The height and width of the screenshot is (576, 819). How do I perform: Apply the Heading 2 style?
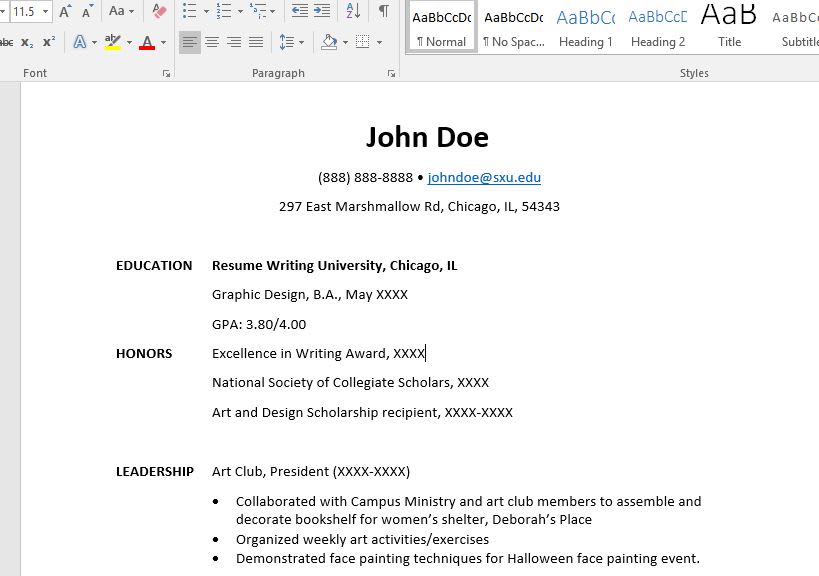tap(658, 26)
